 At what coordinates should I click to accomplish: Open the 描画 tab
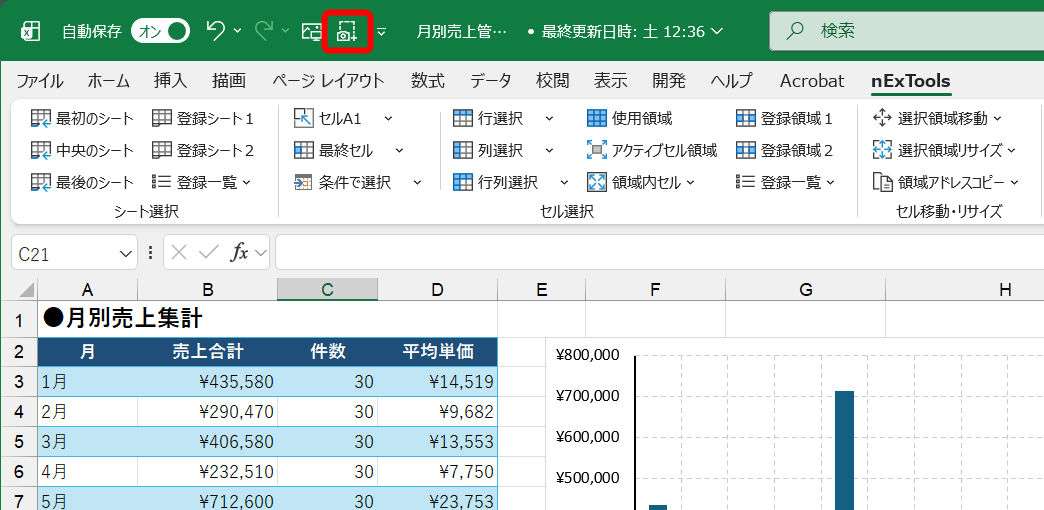pyautogui.click(x=229, y=81)
